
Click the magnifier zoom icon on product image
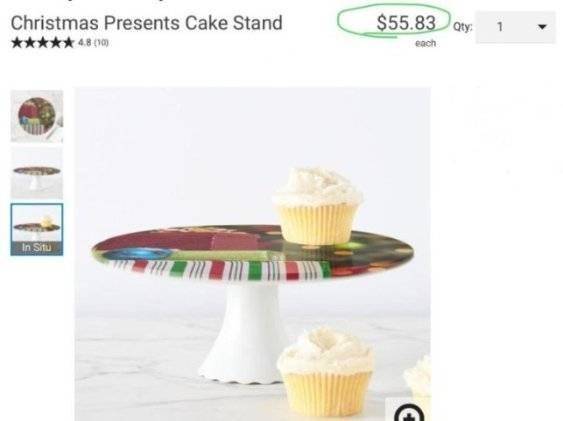coord(409,412)
